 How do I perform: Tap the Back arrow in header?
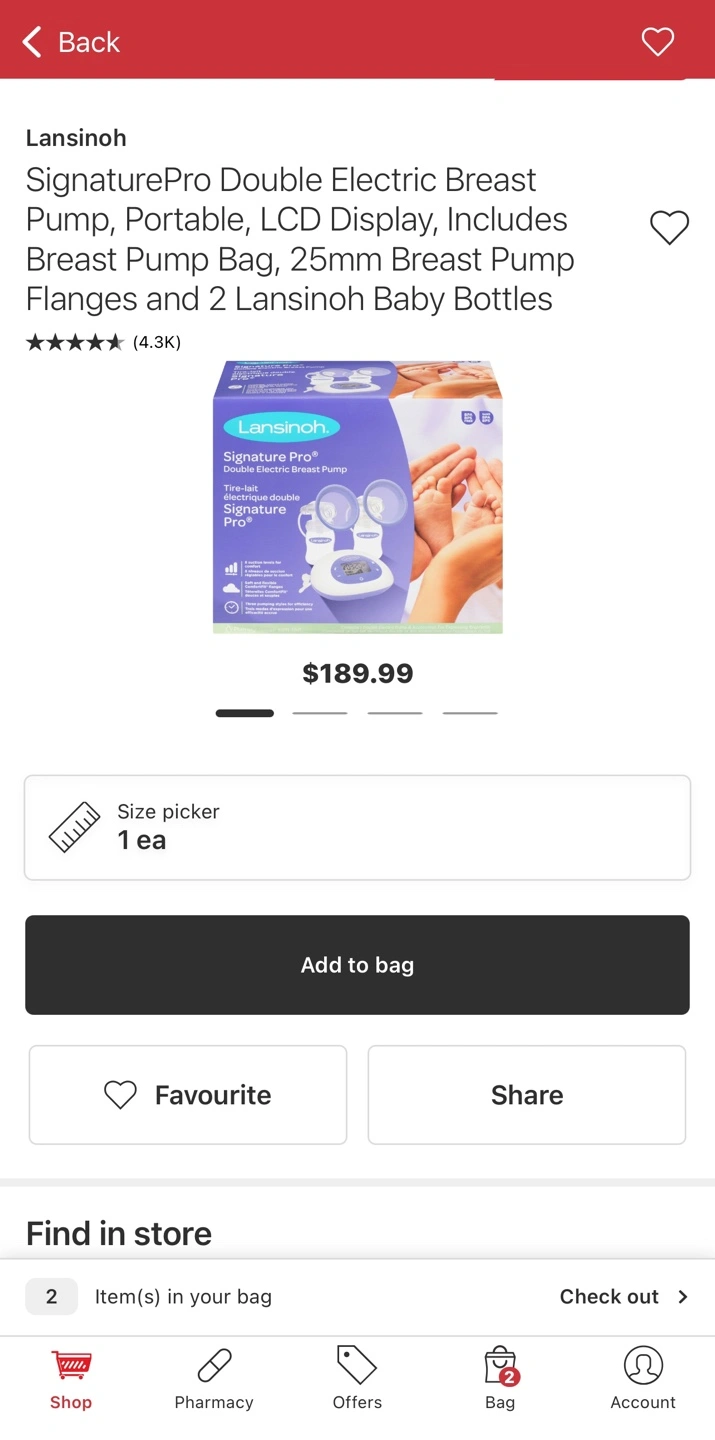coord(33,42)
